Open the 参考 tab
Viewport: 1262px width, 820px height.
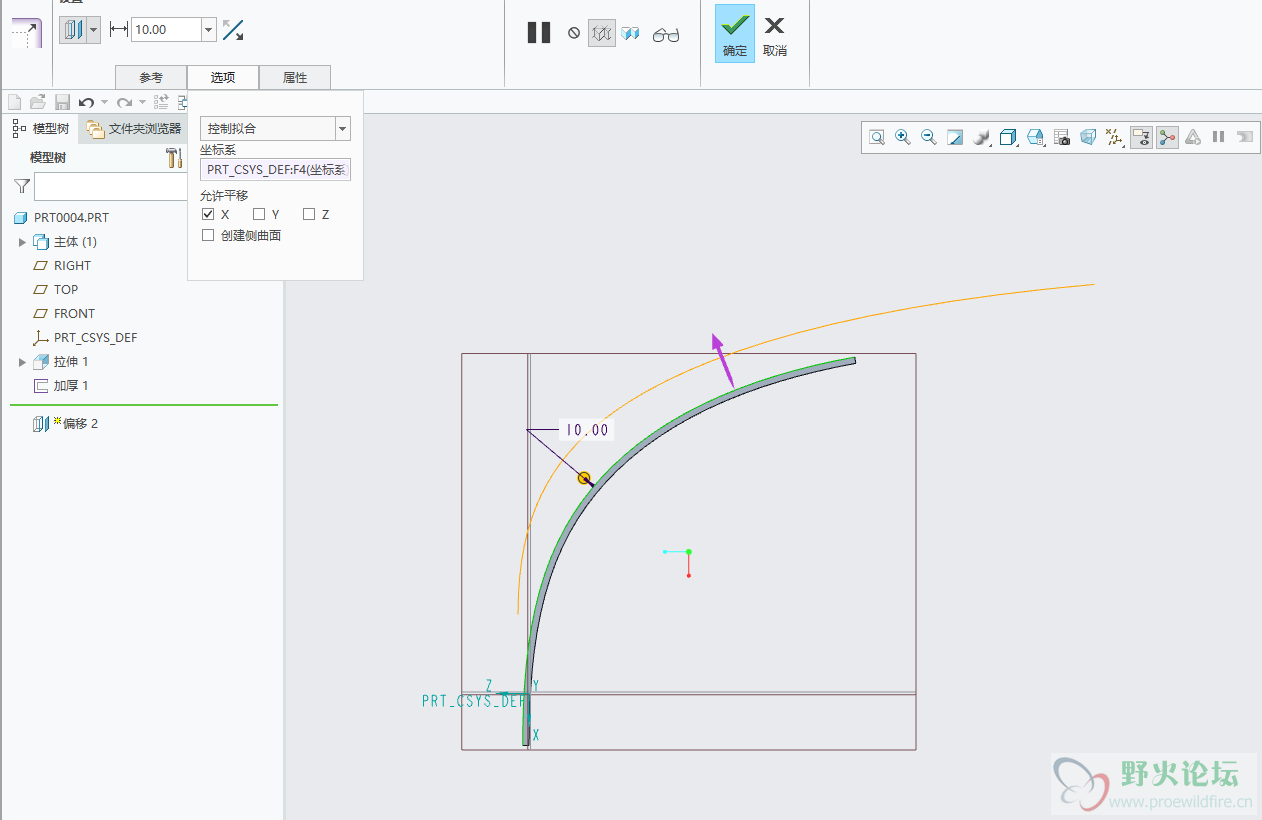pyautogui.click(x=151, y=78)
